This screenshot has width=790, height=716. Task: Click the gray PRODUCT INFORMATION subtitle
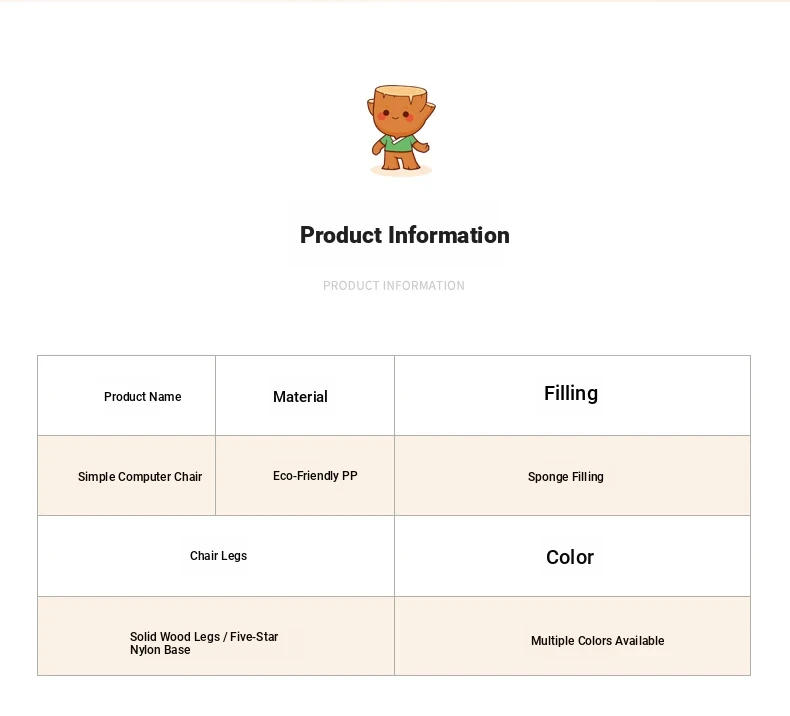393,286
